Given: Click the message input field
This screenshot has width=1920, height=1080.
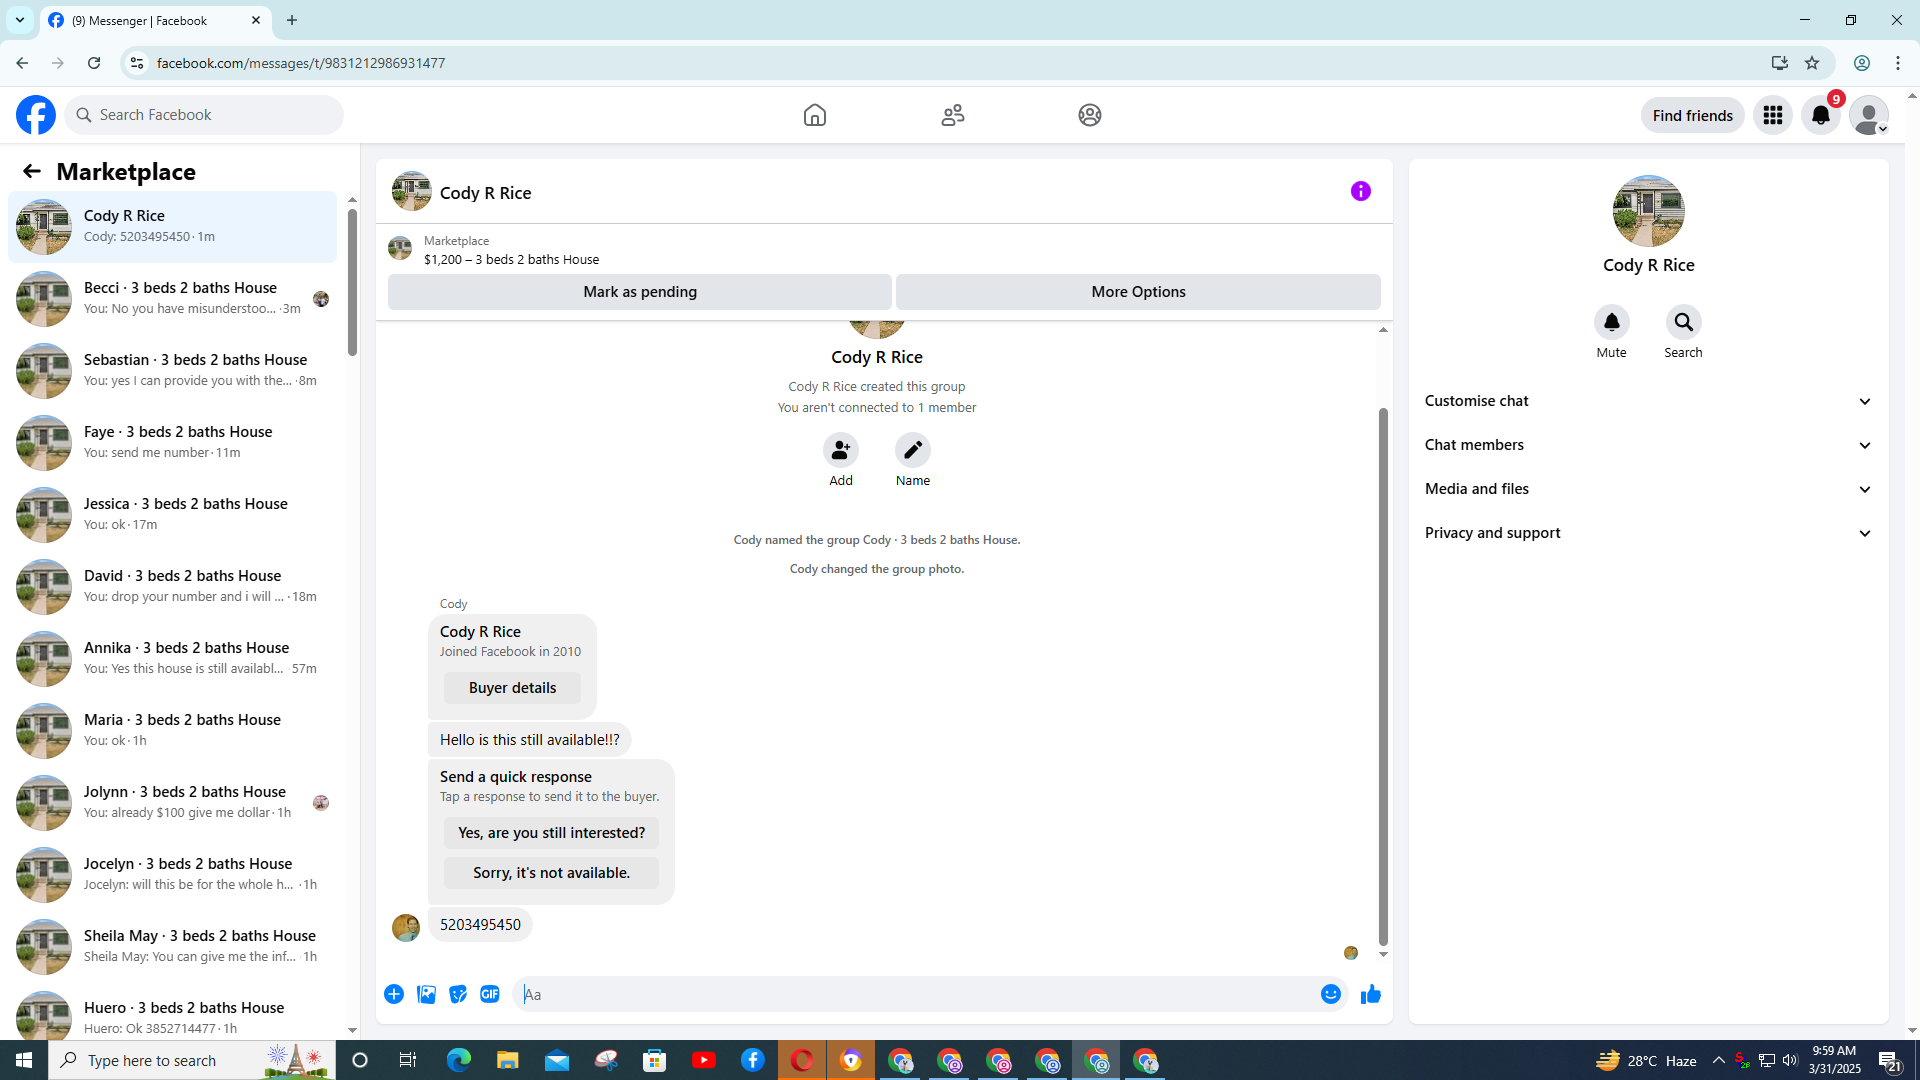Looking at the screenshot, I should (x=915, y=994).
